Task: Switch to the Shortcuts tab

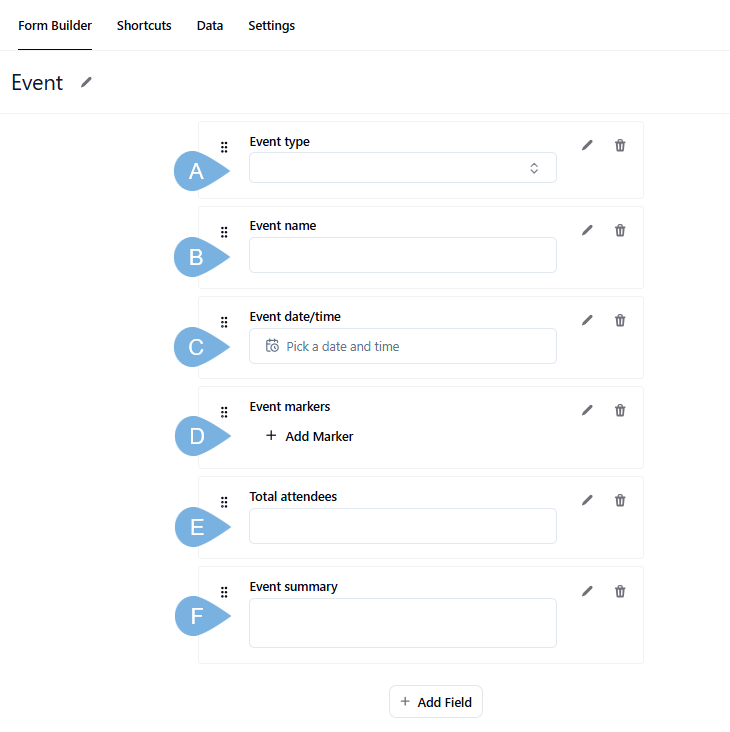Action: [x=144, y=26]
